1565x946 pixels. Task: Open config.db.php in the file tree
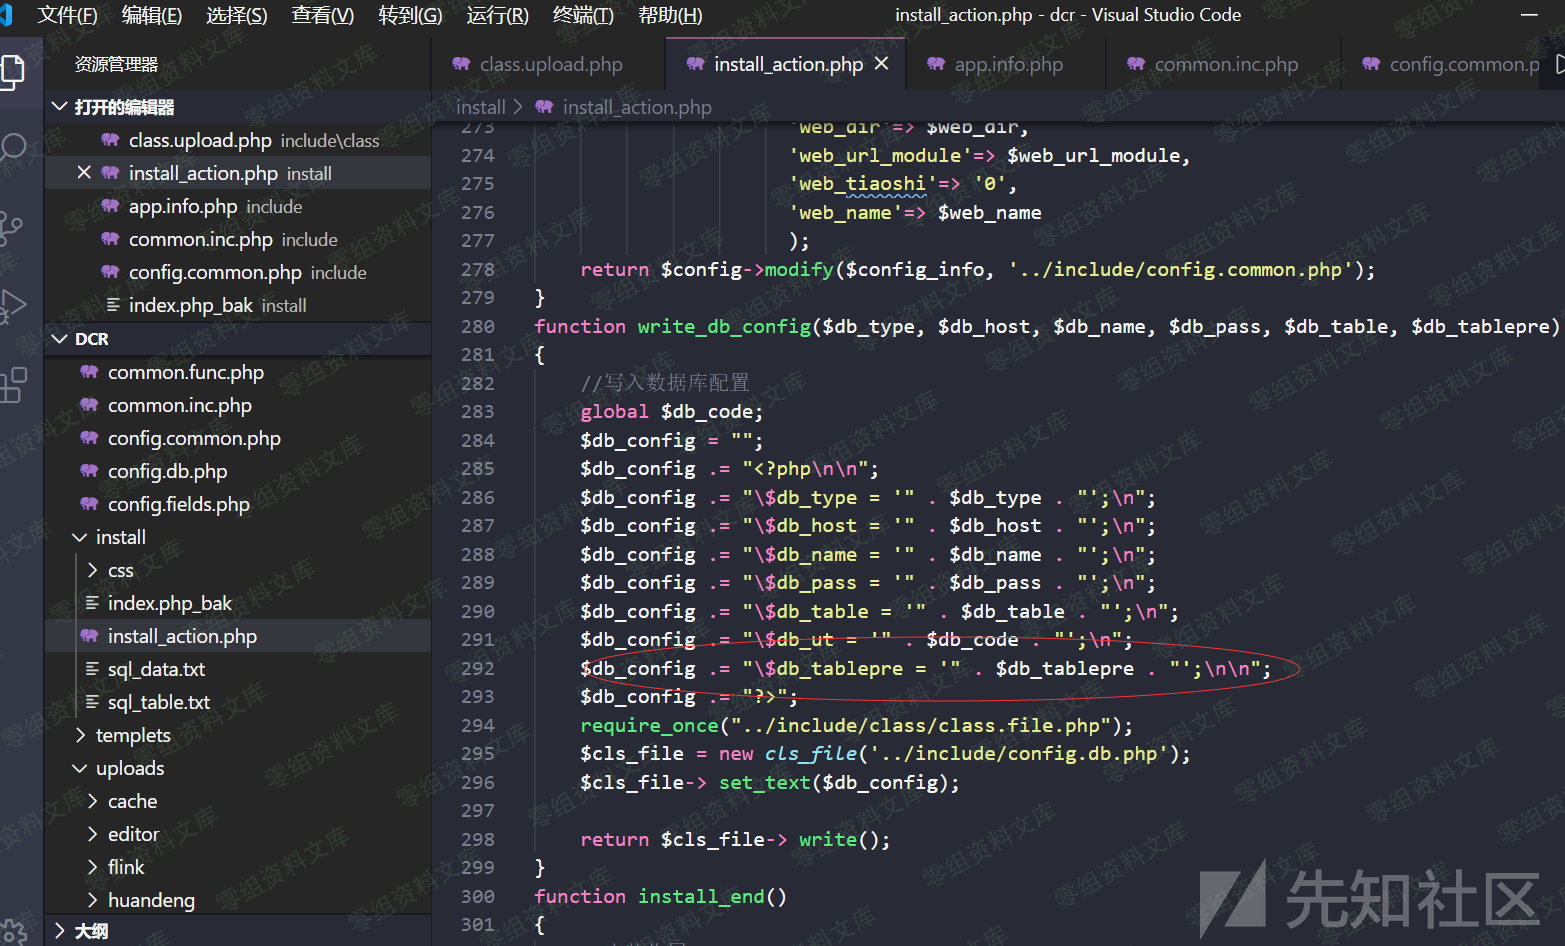coord(167,471)
